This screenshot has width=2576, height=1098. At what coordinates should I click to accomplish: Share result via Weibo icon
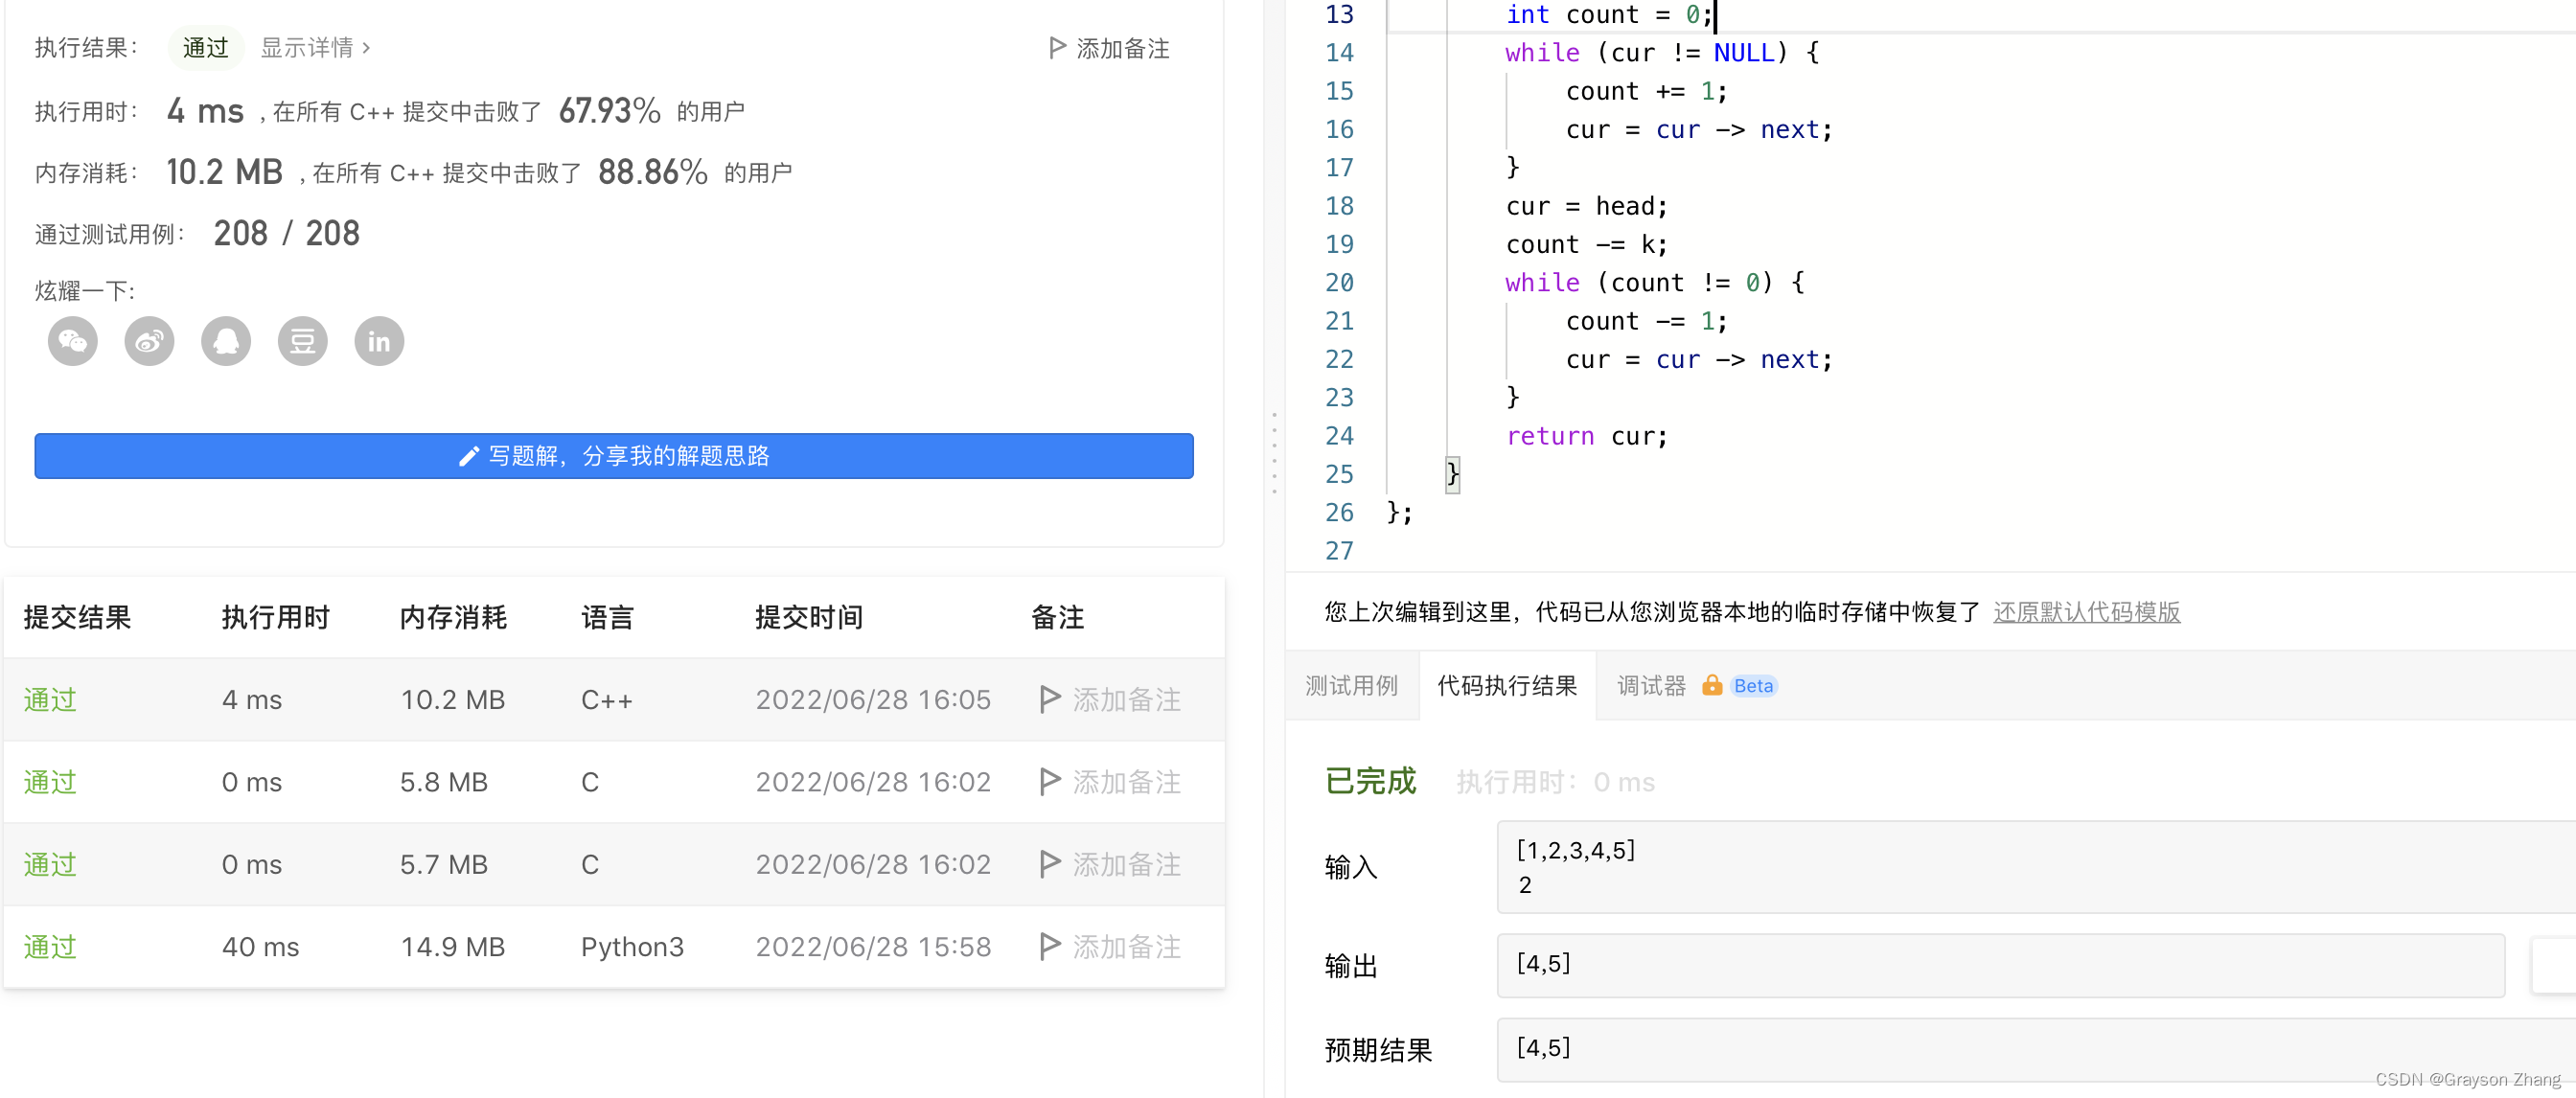click(149, 342)
